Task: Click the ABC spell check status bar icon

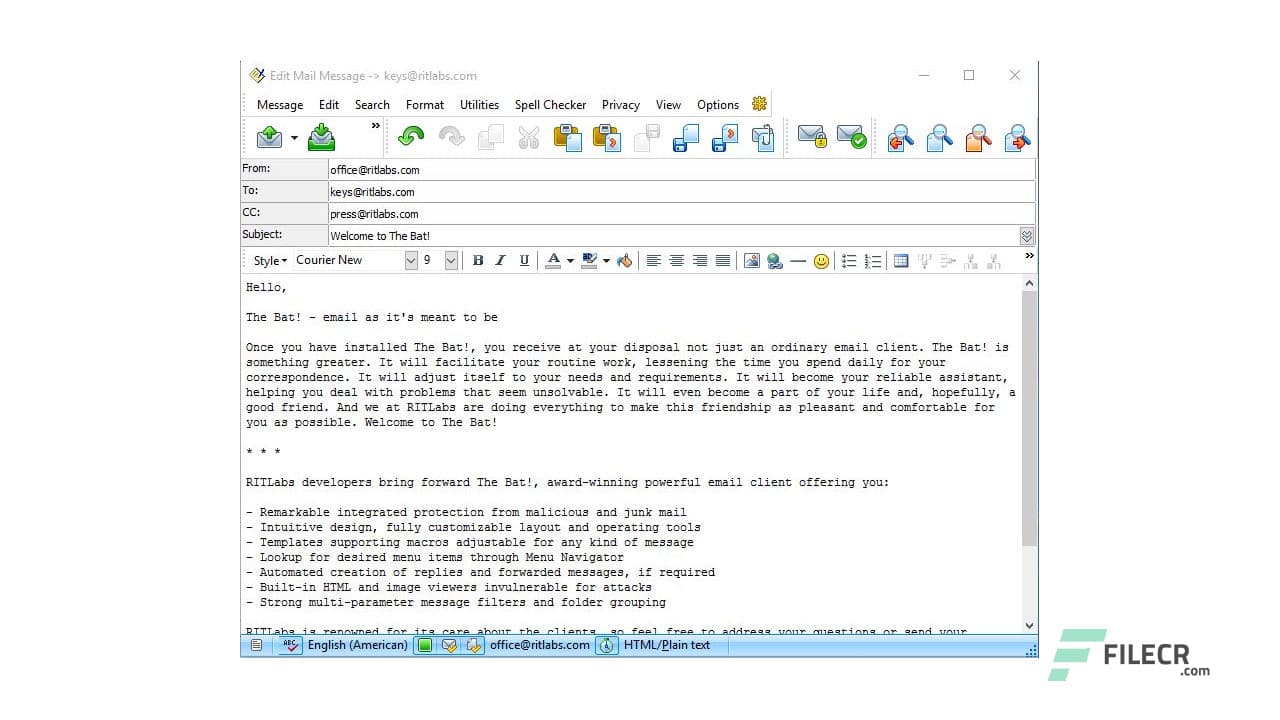Action: [291, 645]
